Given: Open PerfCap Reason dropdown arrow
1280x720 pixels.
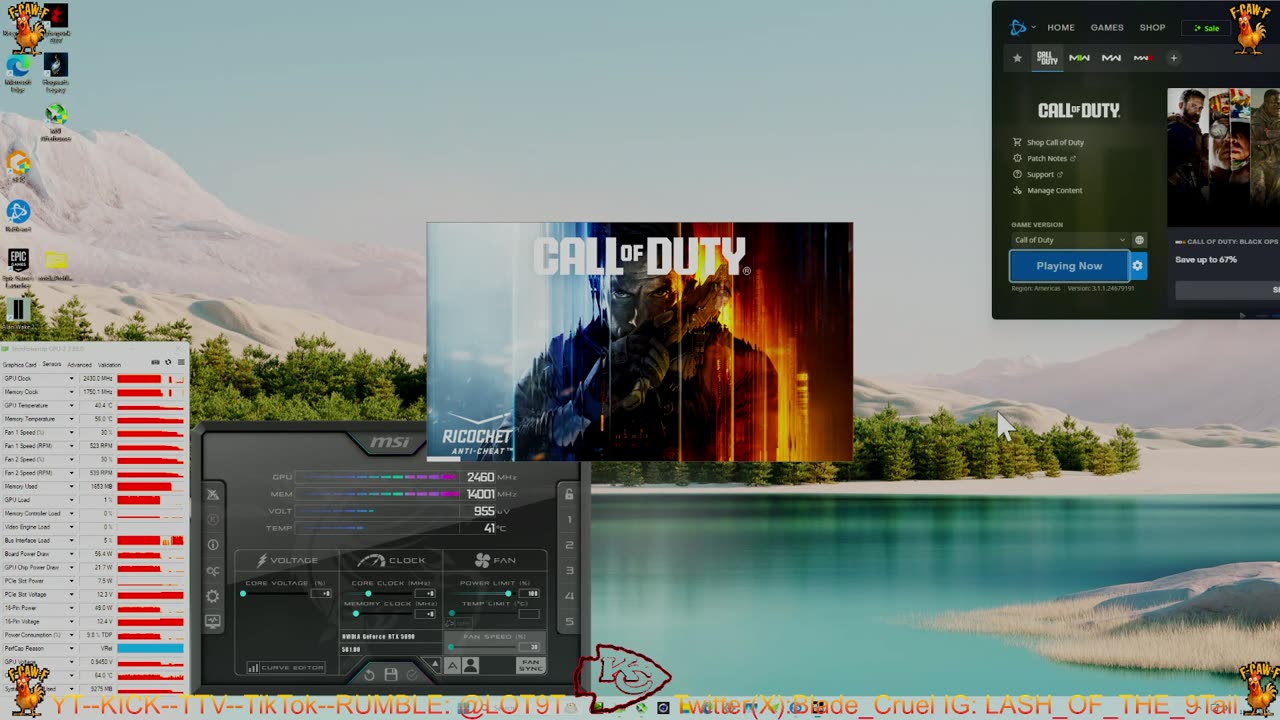Looking at the screenshot, I should 71,648.
